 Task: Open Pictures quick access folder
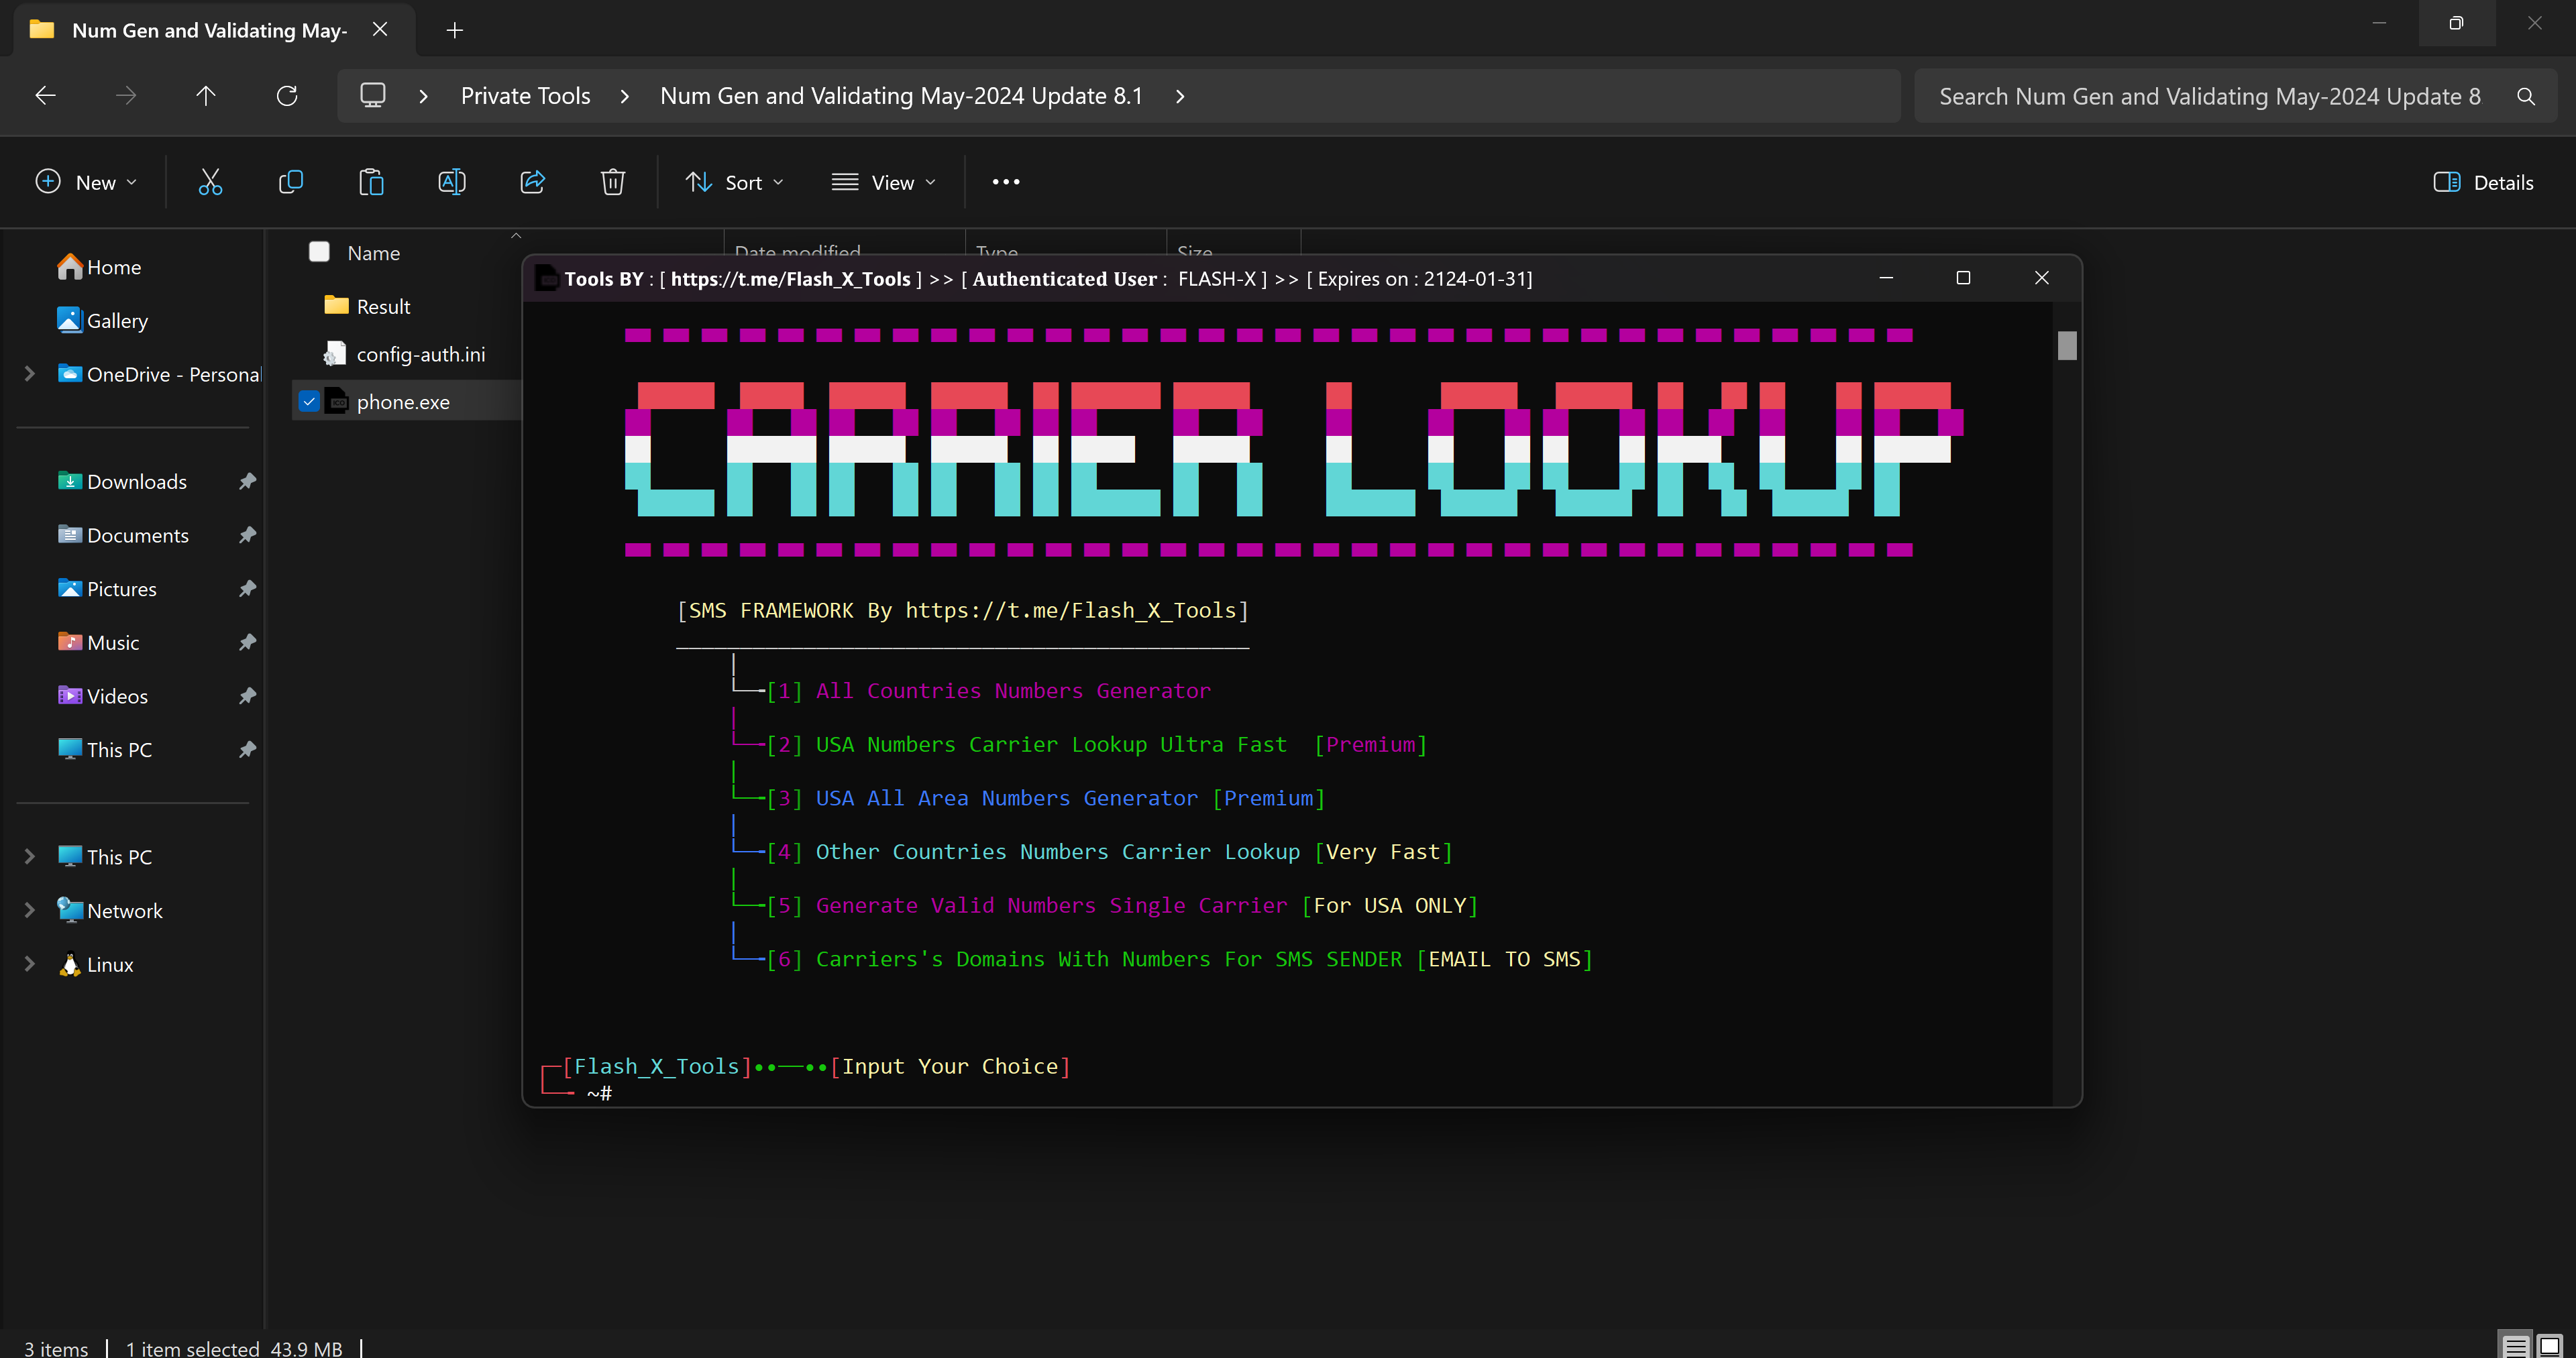click(x=107, y=589)
